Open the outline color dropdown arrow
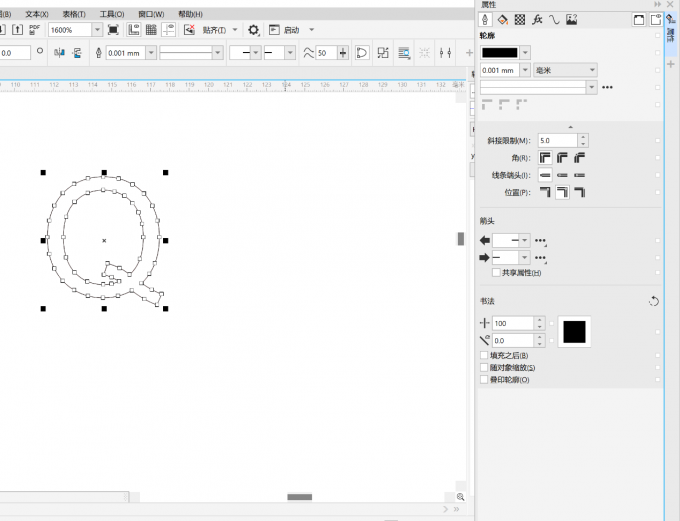680x521 pixels. (x=525, y=52)
